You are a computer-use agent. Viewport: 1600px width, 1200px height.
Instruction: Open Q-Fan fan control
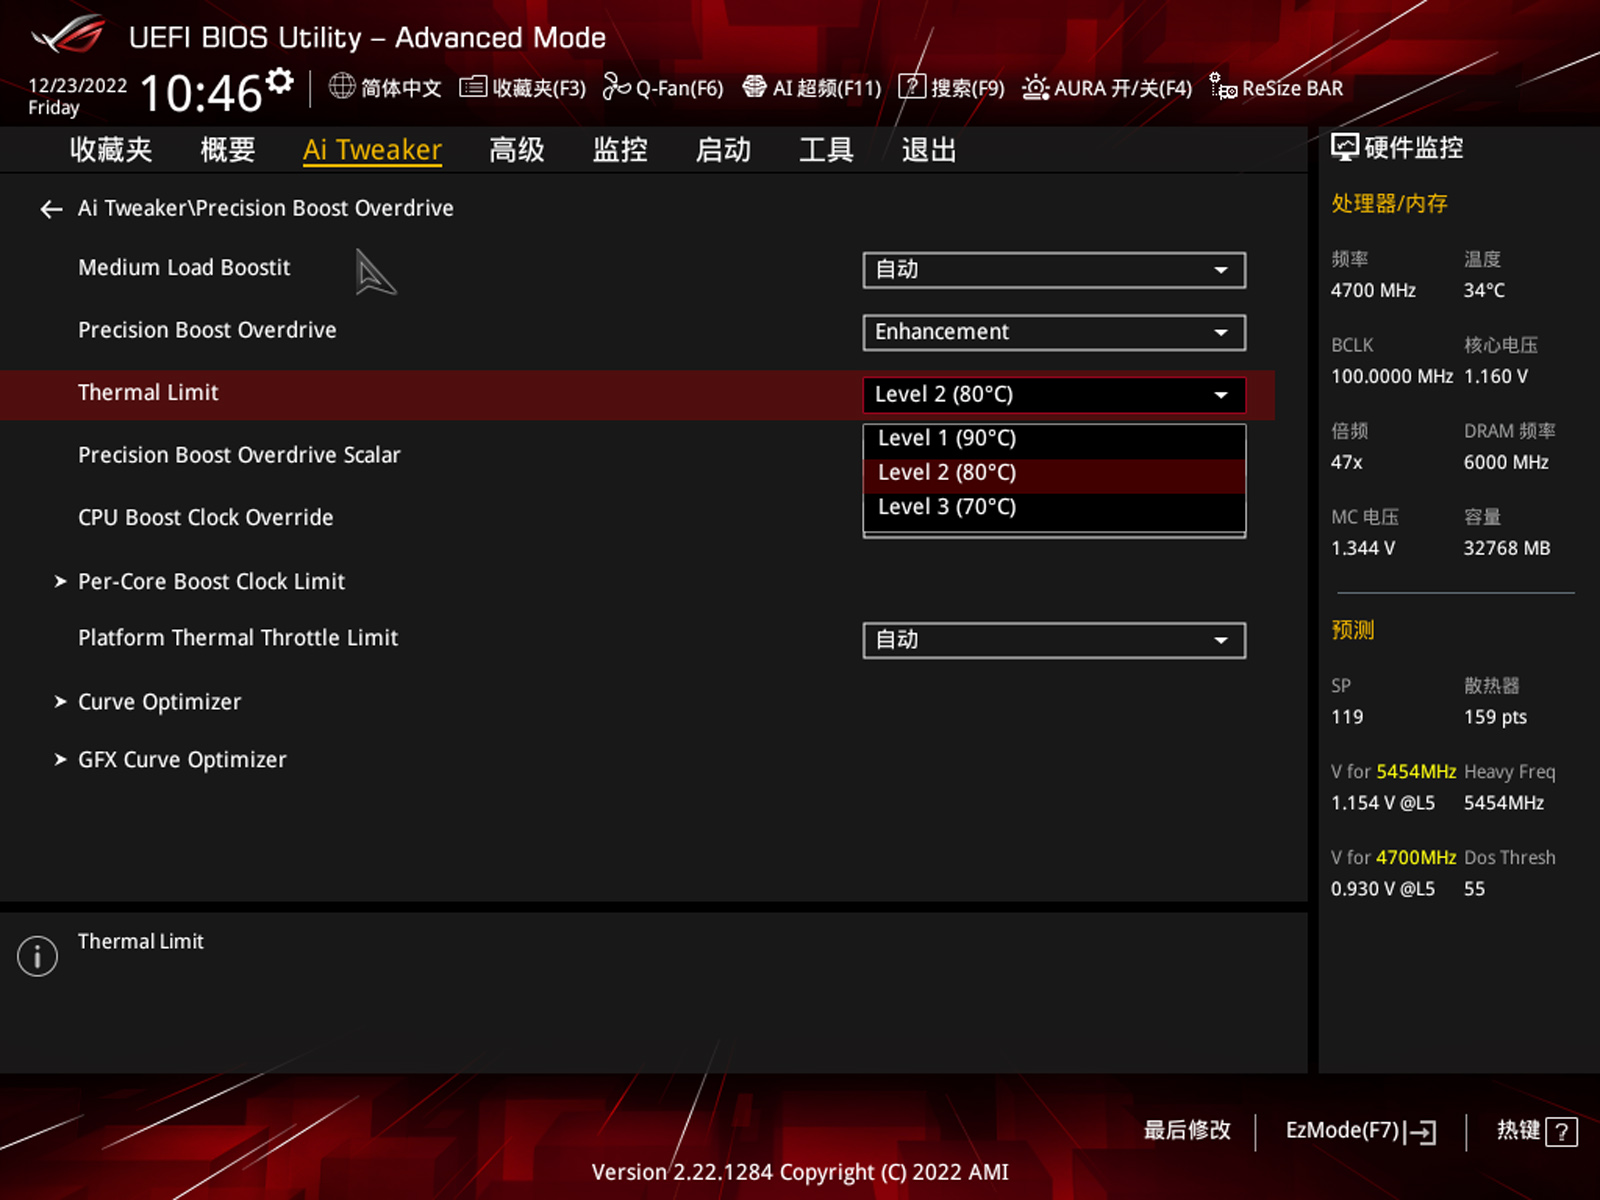(662, 88)
